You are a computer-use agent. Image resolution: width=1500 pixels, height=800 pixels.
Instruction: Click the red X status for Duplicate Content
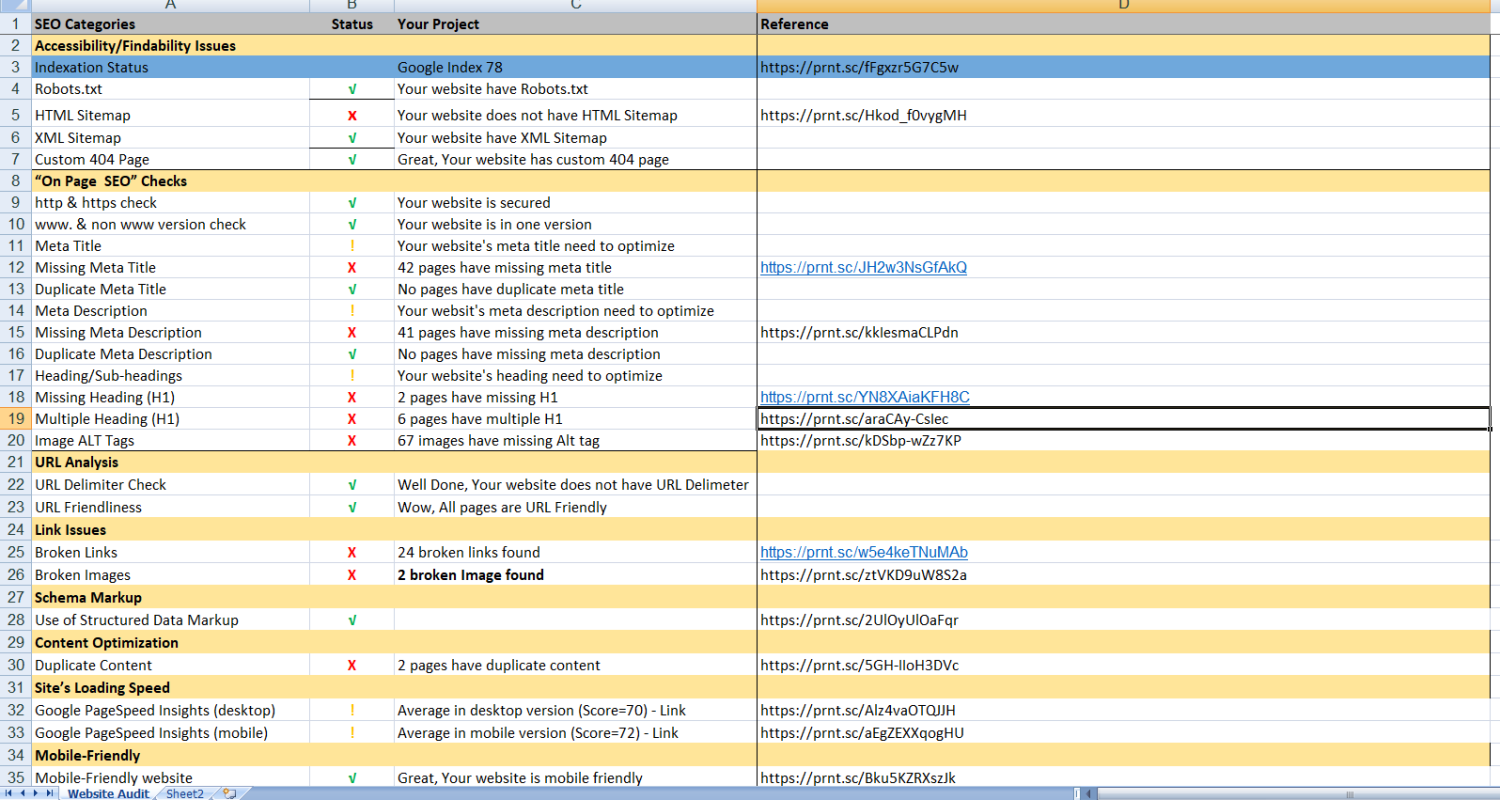coord(352,665)
